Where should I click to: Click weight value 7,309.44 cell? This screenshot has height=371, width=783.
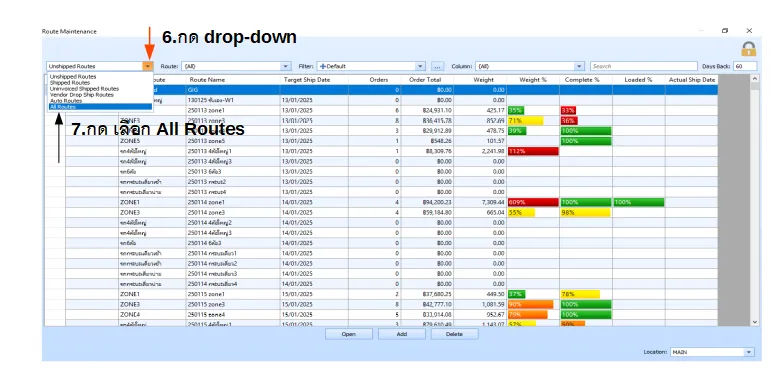(x=480, y=202)
